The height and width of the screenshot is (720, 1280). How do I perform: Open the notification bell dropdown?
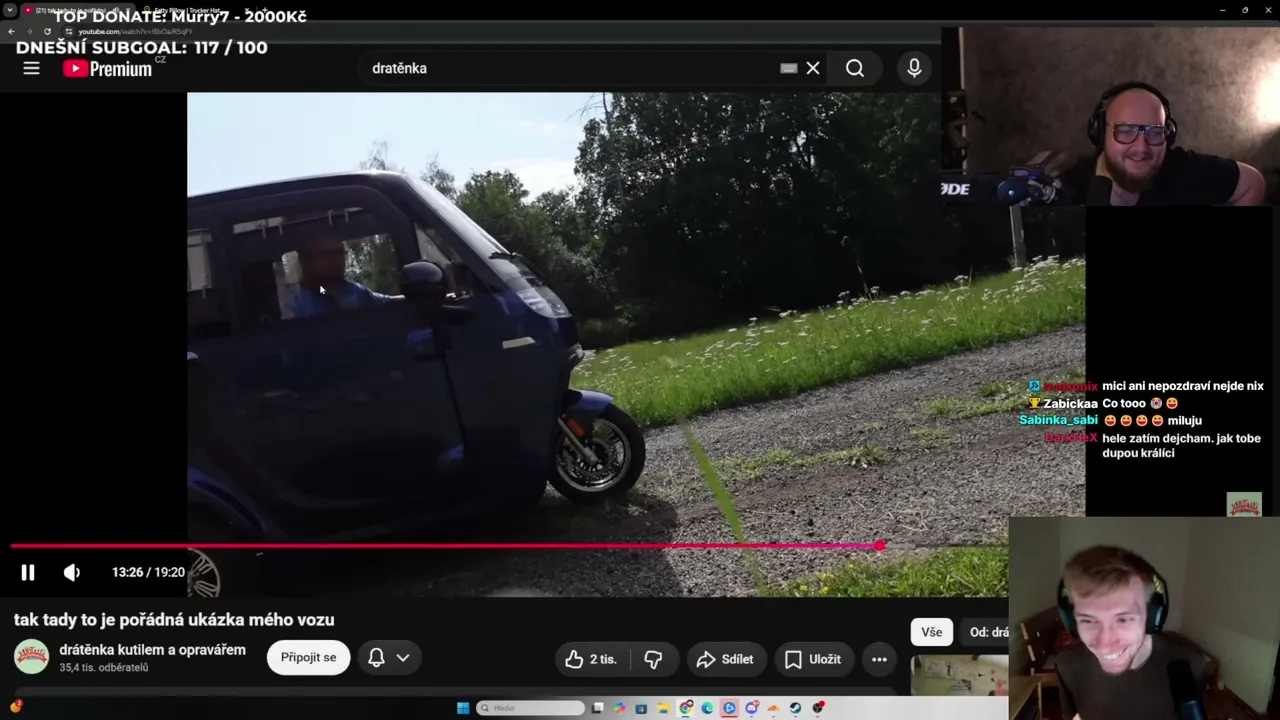[x=389, y=658]
